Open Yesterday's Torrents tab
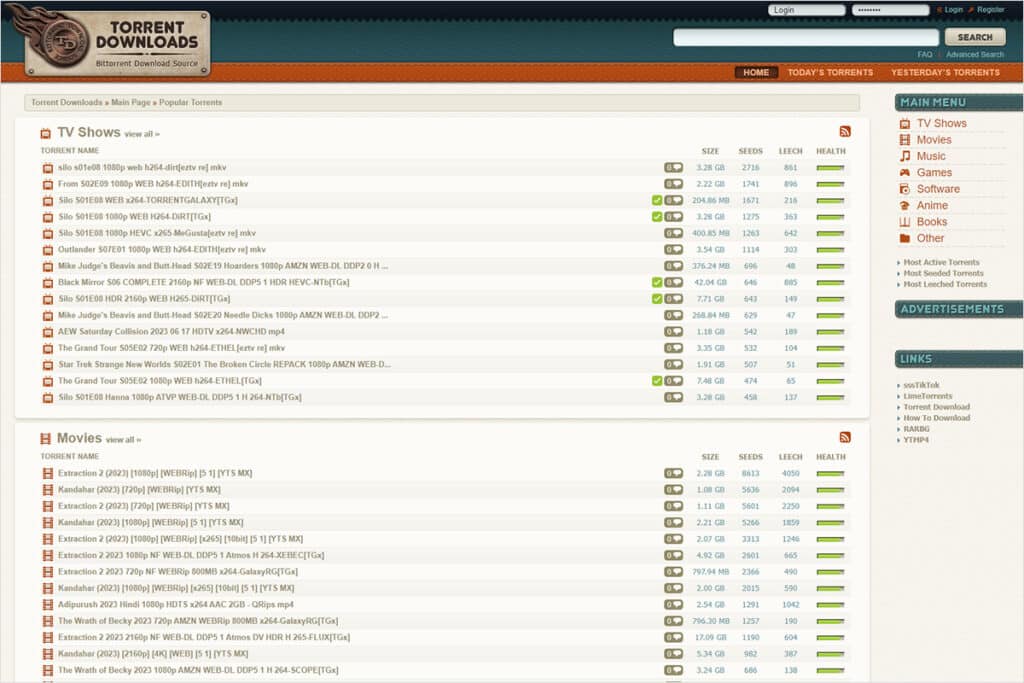1024x683 pixels. pos(945,72)
